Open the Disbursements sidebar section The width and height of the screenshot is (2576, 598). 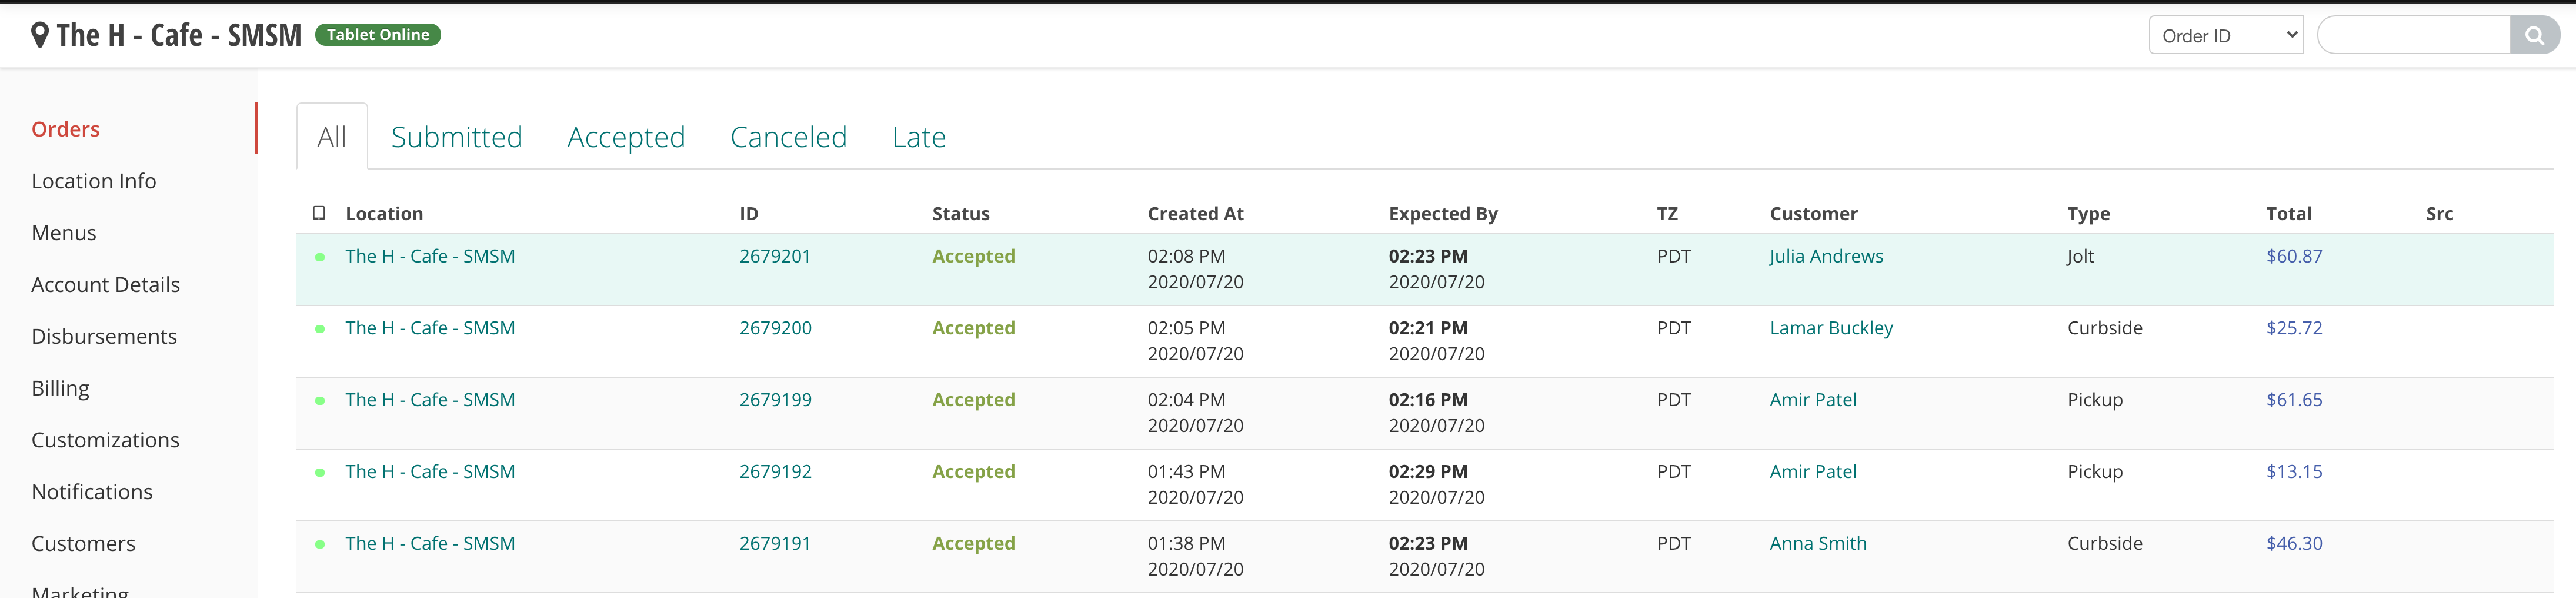pyautogui.click(x=104, y=336)
